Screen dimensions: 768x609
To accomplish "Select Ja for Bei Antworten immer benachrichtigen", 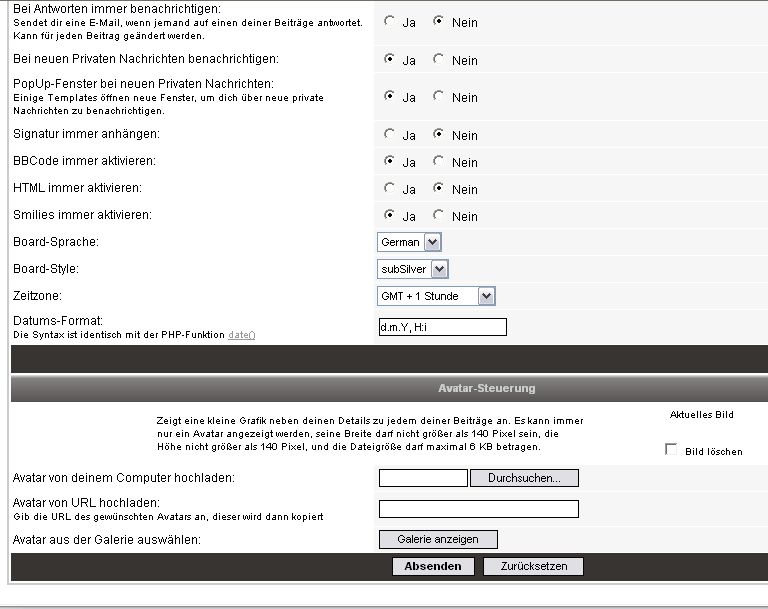I will coord(390,21).
